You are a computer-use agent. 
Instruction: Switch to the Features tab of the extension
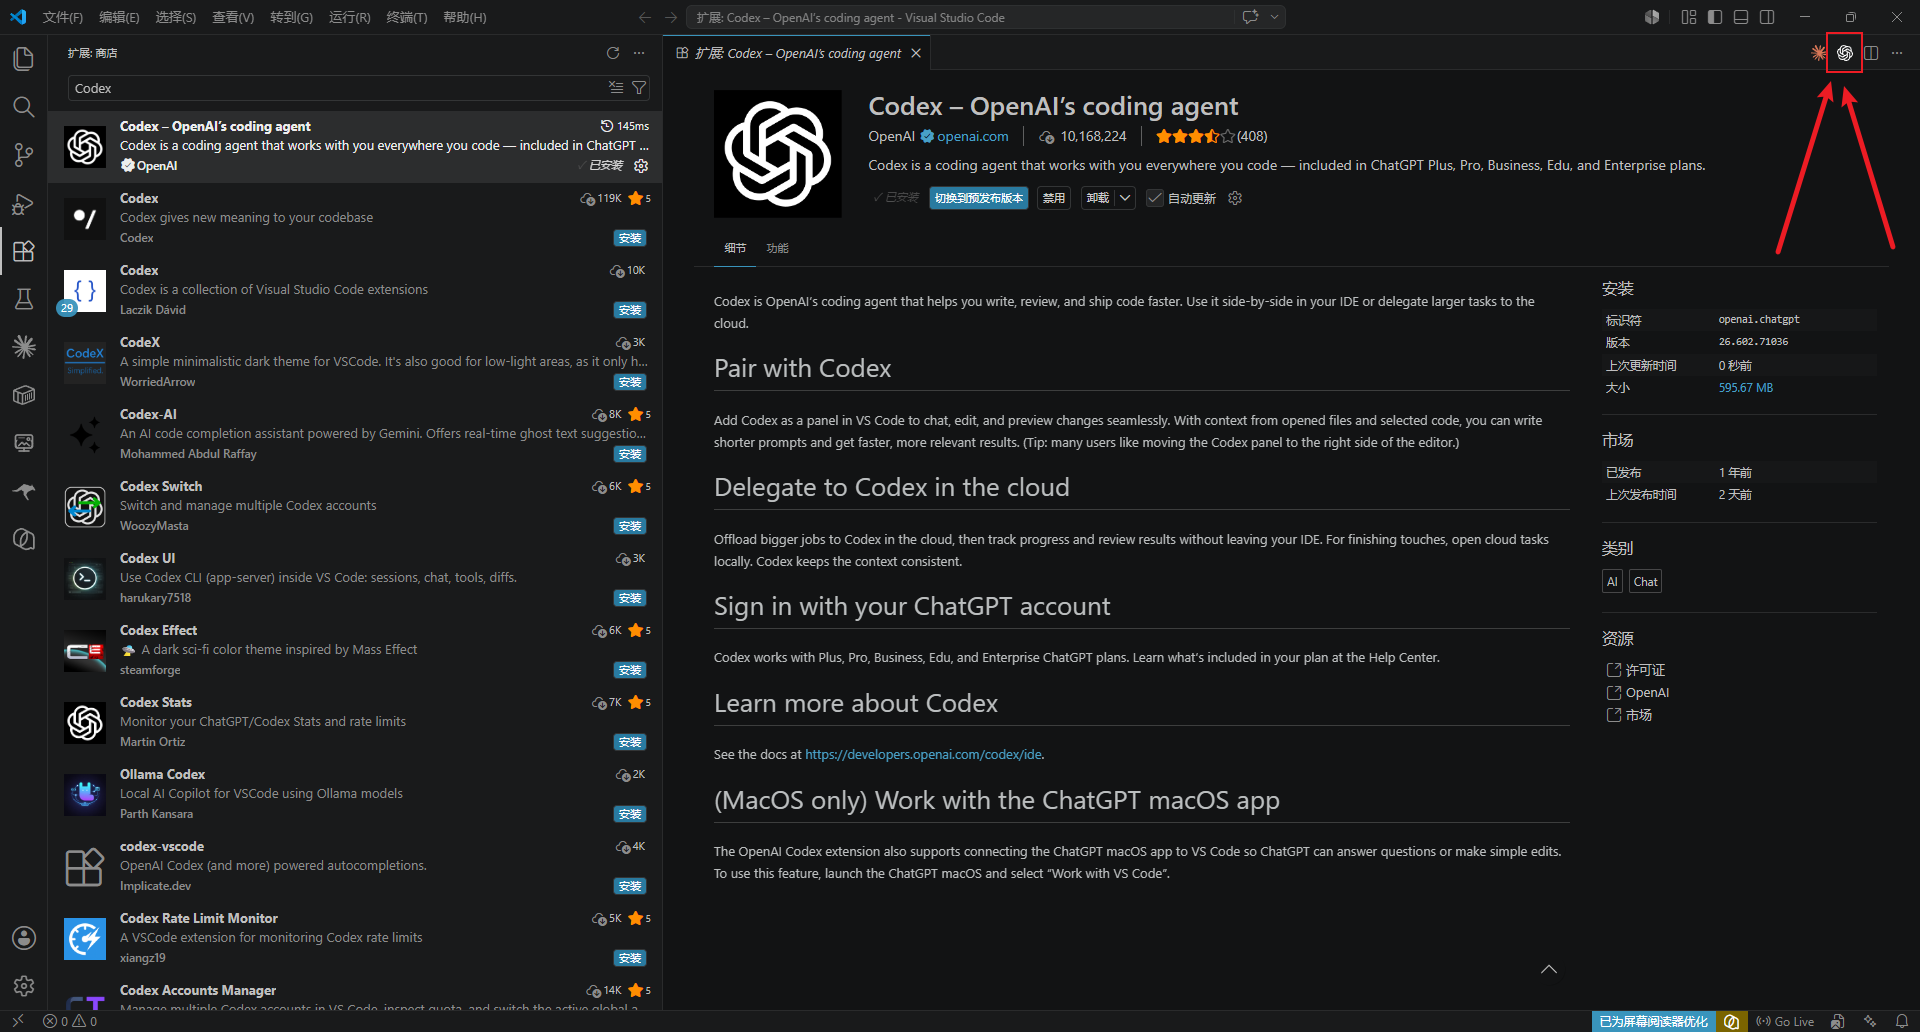point(777,248)
